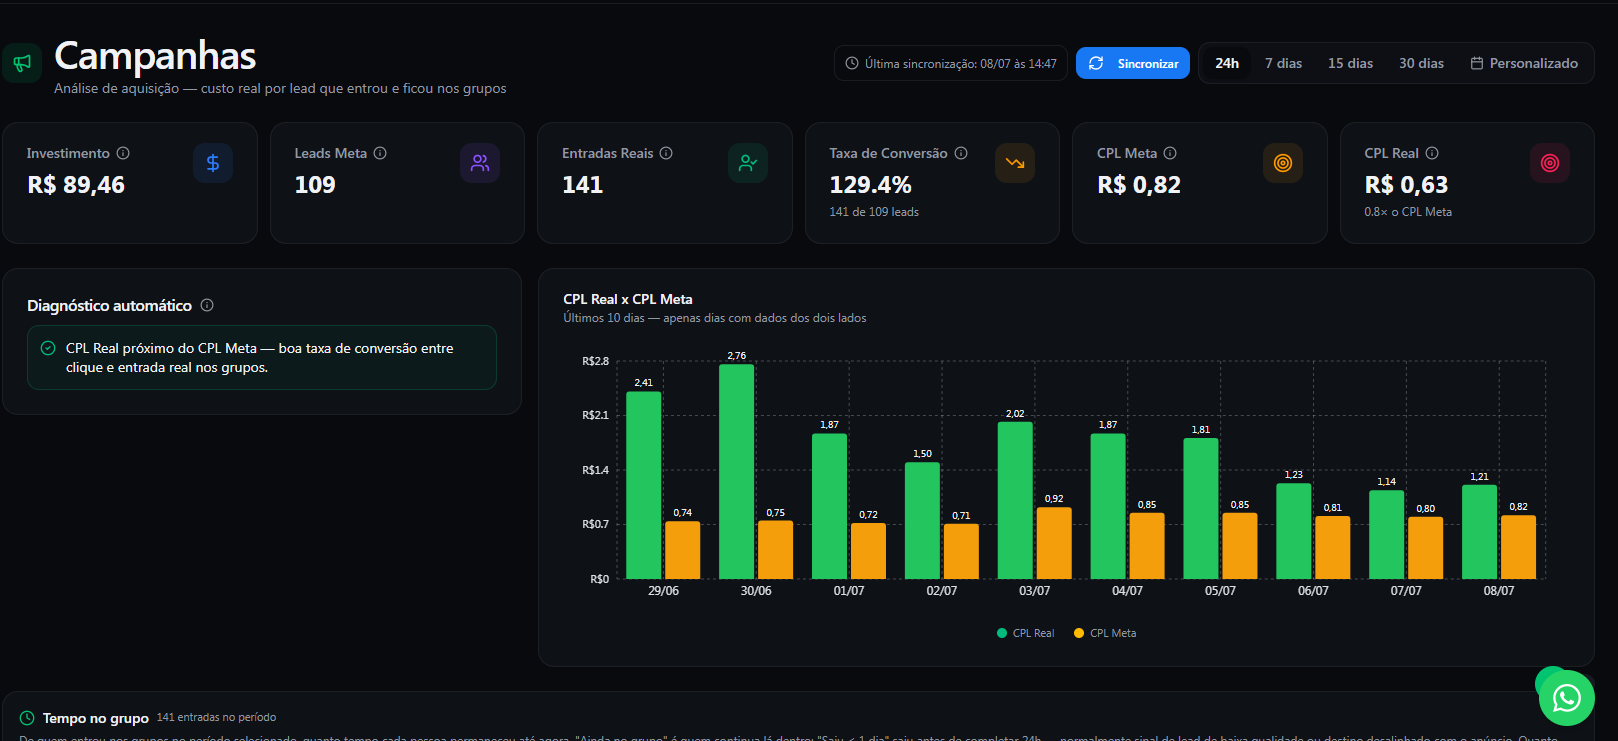Click the Investimento dollar sign icon
The height and width of the screenshot is (741, 1618).
tap(213, 163)
